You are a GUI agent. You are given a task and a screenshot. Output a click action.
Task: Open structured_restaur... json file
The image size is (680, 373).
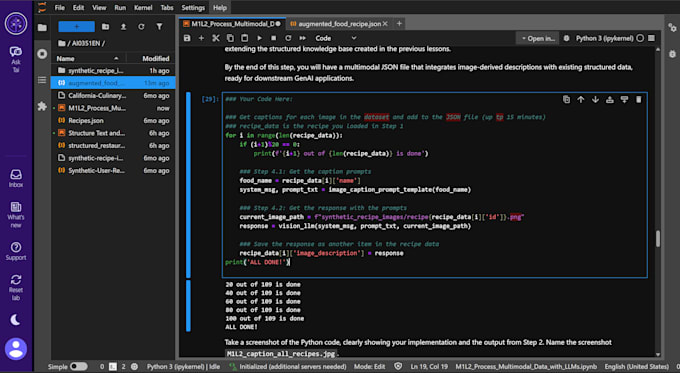113,146
